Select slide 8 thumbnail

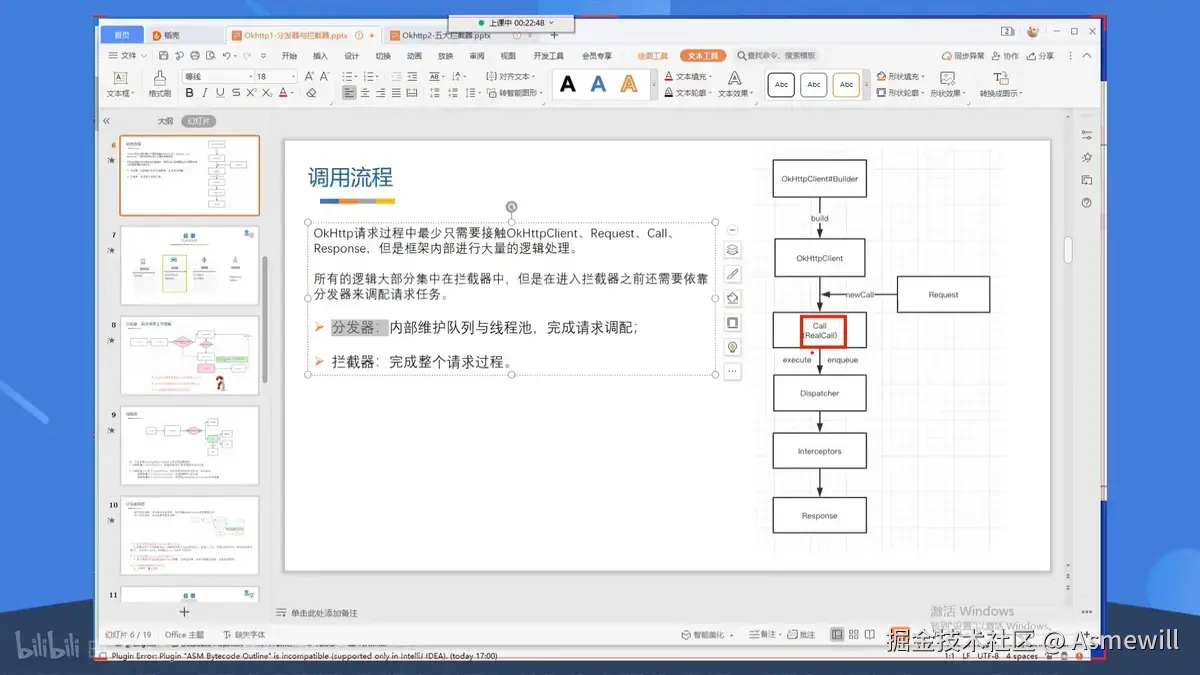pos(189,355)
